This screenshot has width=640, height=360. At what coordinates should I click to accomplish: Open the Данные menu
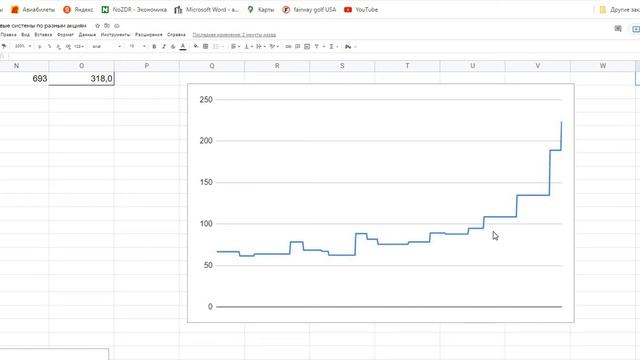87,35
